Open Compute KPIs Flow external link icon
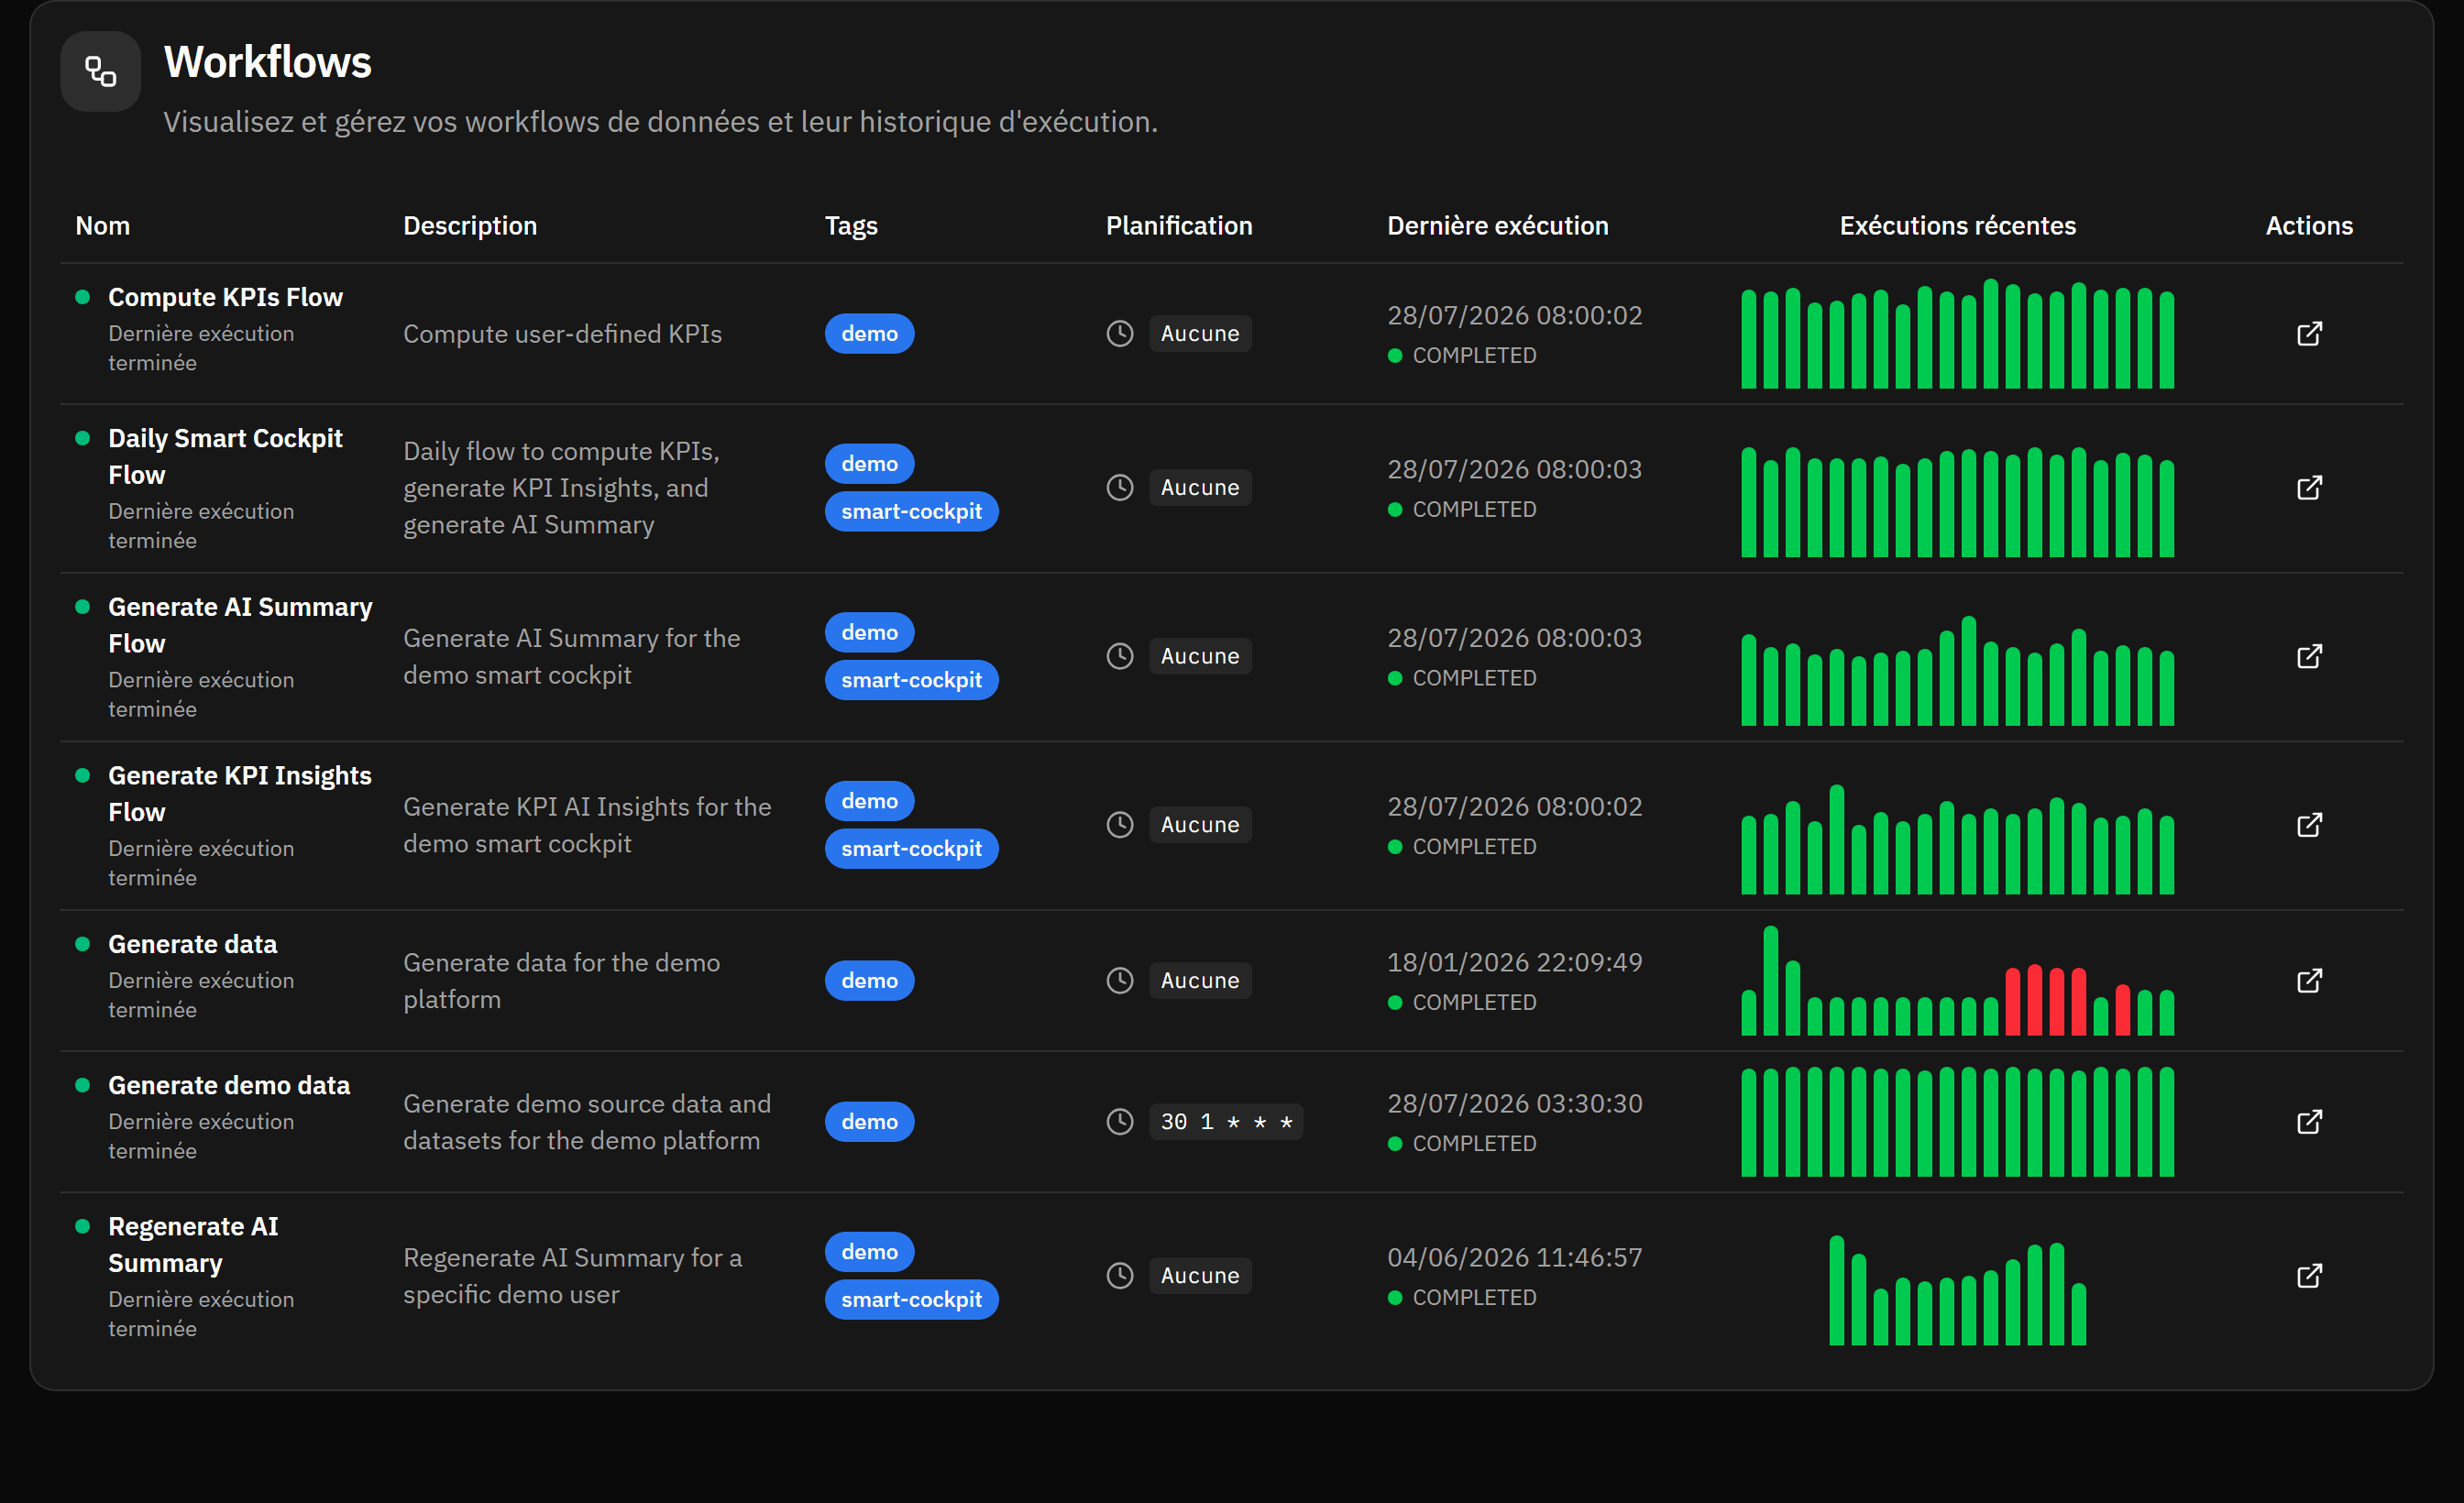Screen dimensions: 2464x1503 coord(2309,333)
